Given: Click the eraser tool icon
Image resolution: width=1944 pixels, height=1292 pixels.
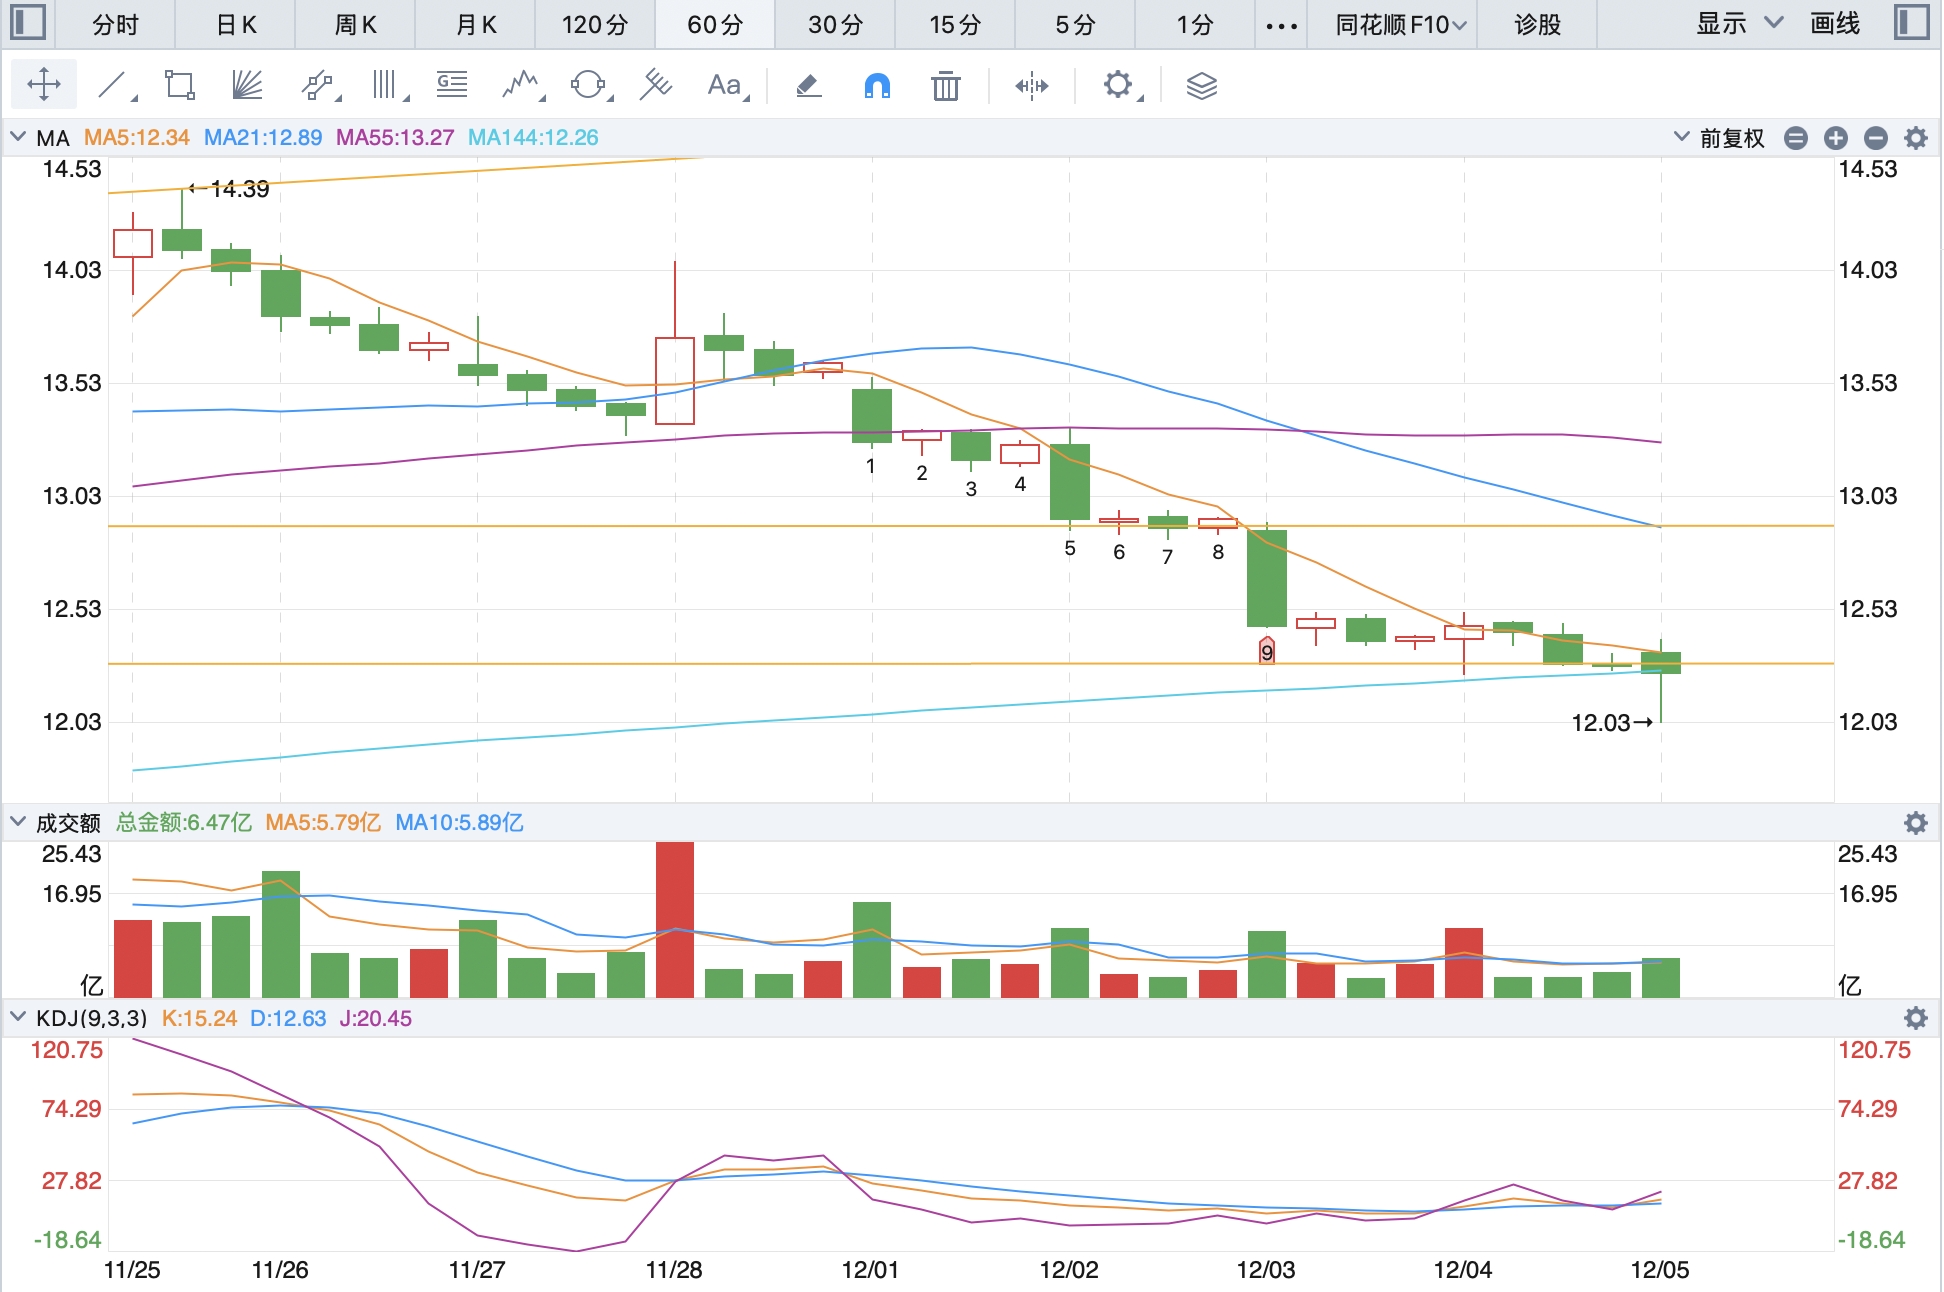Looking at the screenshot, I should point(808,86).
